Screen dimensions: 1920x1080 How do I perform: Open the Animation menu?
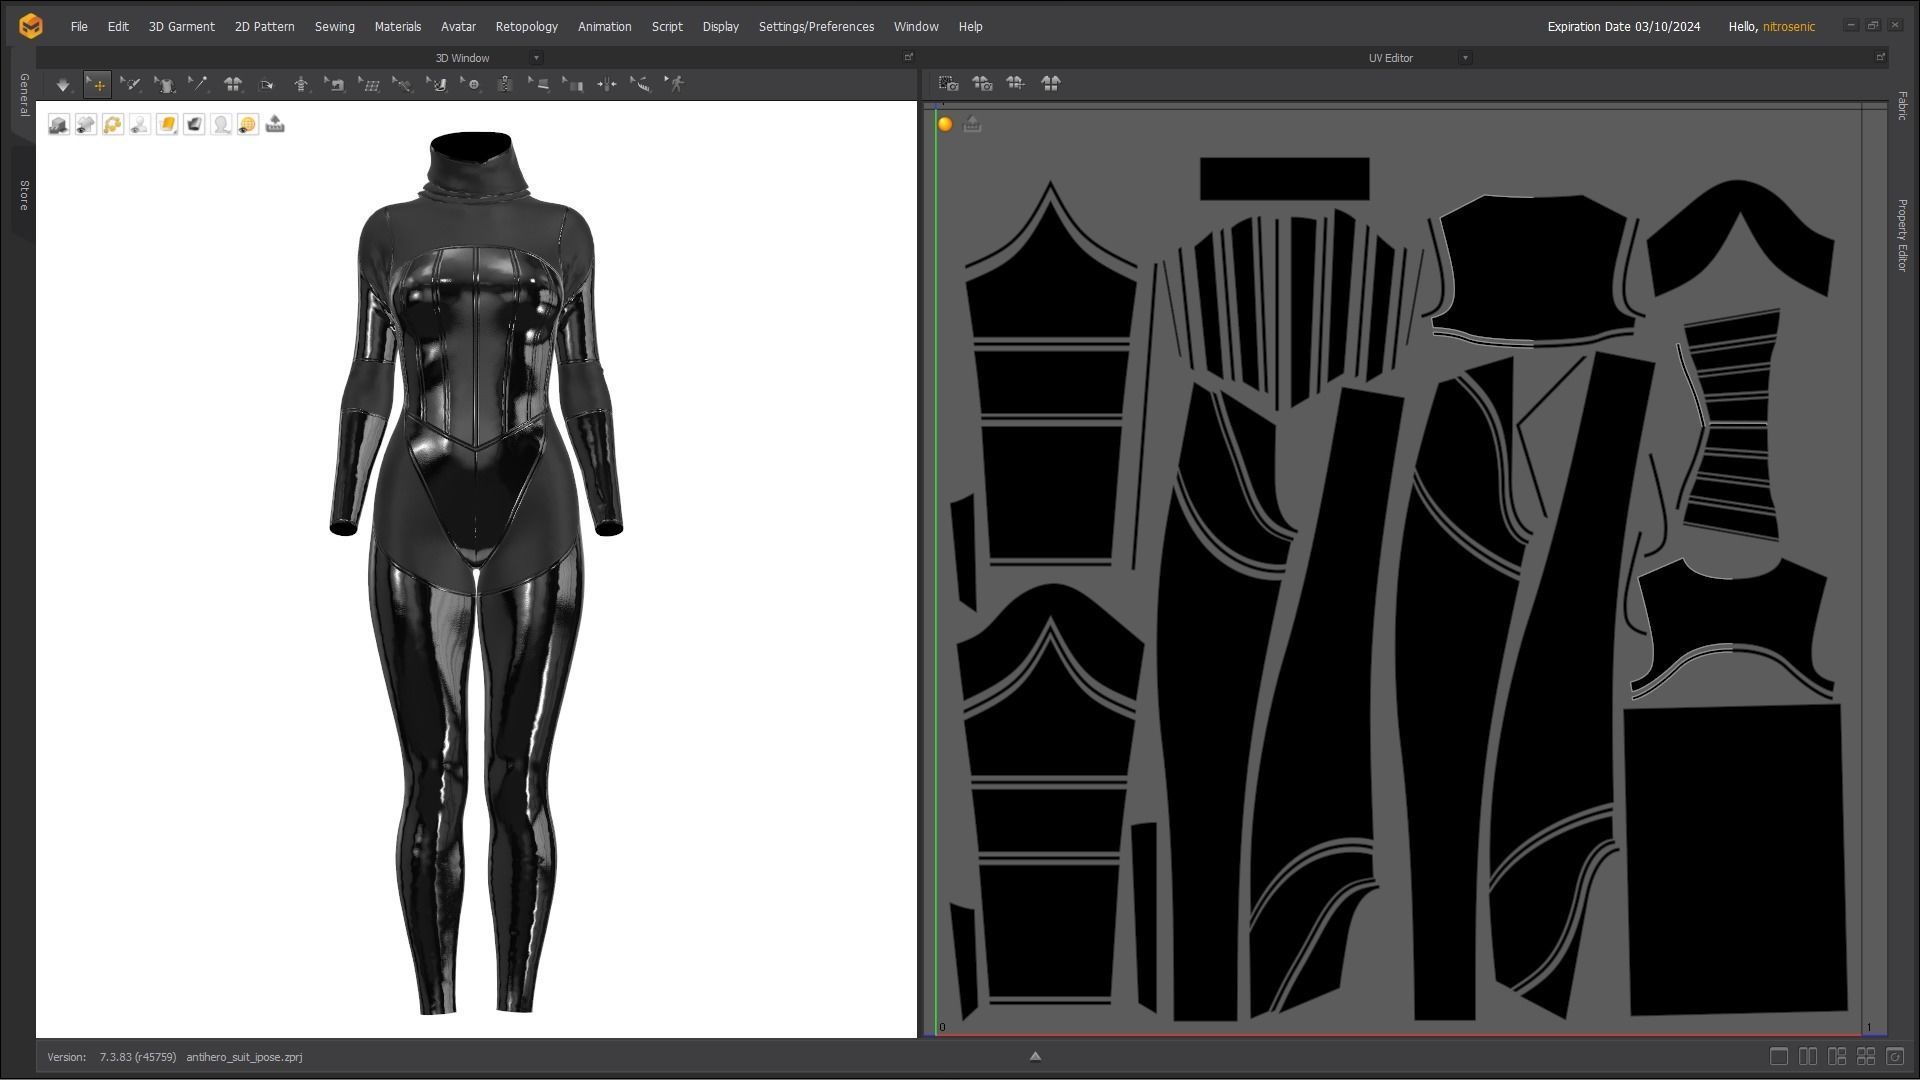(x=604, y=27)
